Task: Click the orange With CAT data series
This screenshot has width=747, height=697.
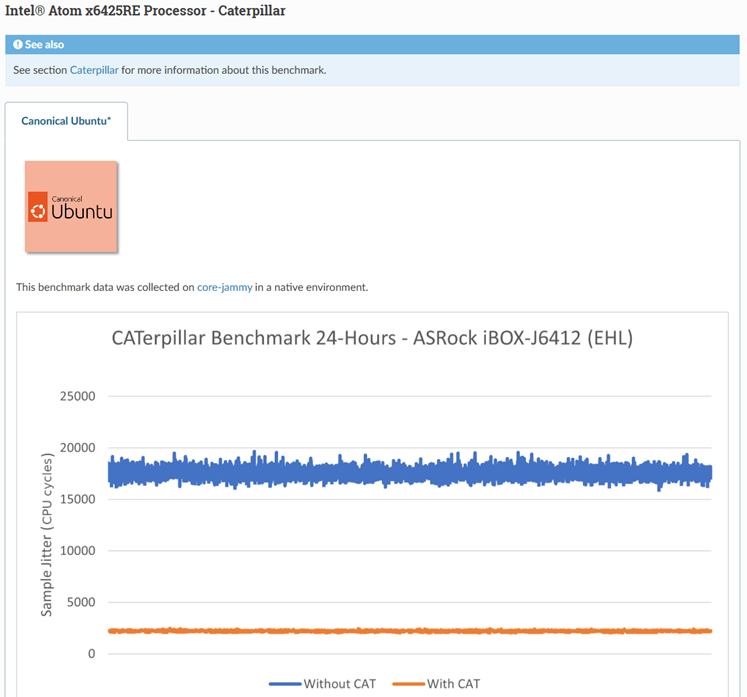Action: (x=410, y=631)
